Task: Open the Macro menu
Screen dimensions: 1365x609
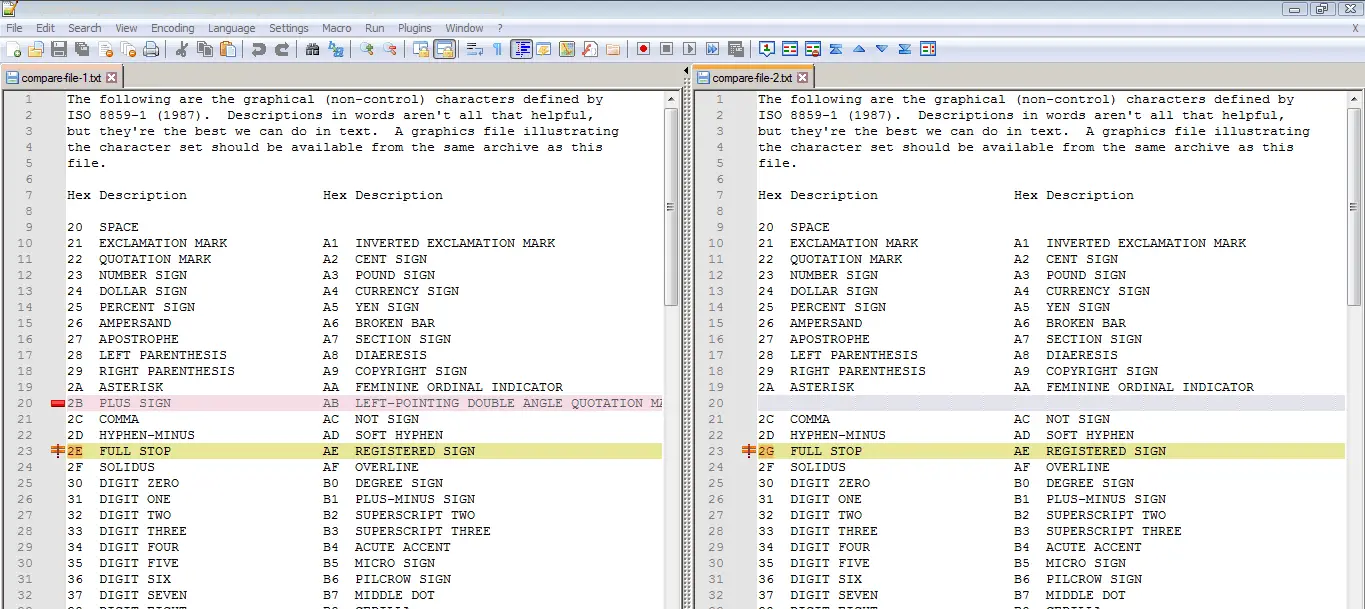Action: [x=336, y=28]
